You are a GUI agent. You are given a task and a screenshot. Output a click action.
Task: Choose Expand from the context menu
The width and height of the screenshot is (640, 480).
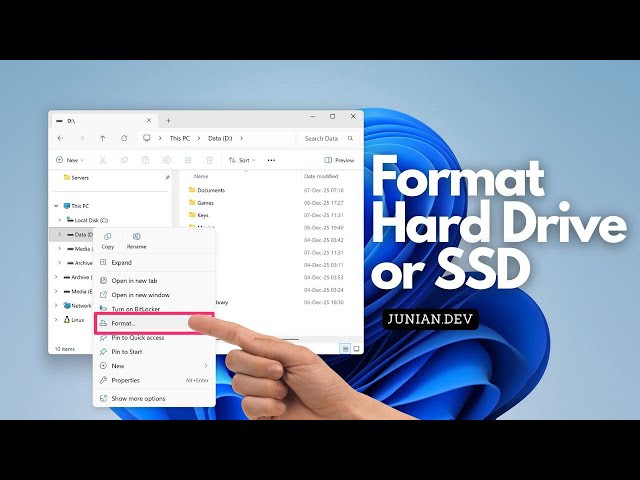tap(154, 262)
